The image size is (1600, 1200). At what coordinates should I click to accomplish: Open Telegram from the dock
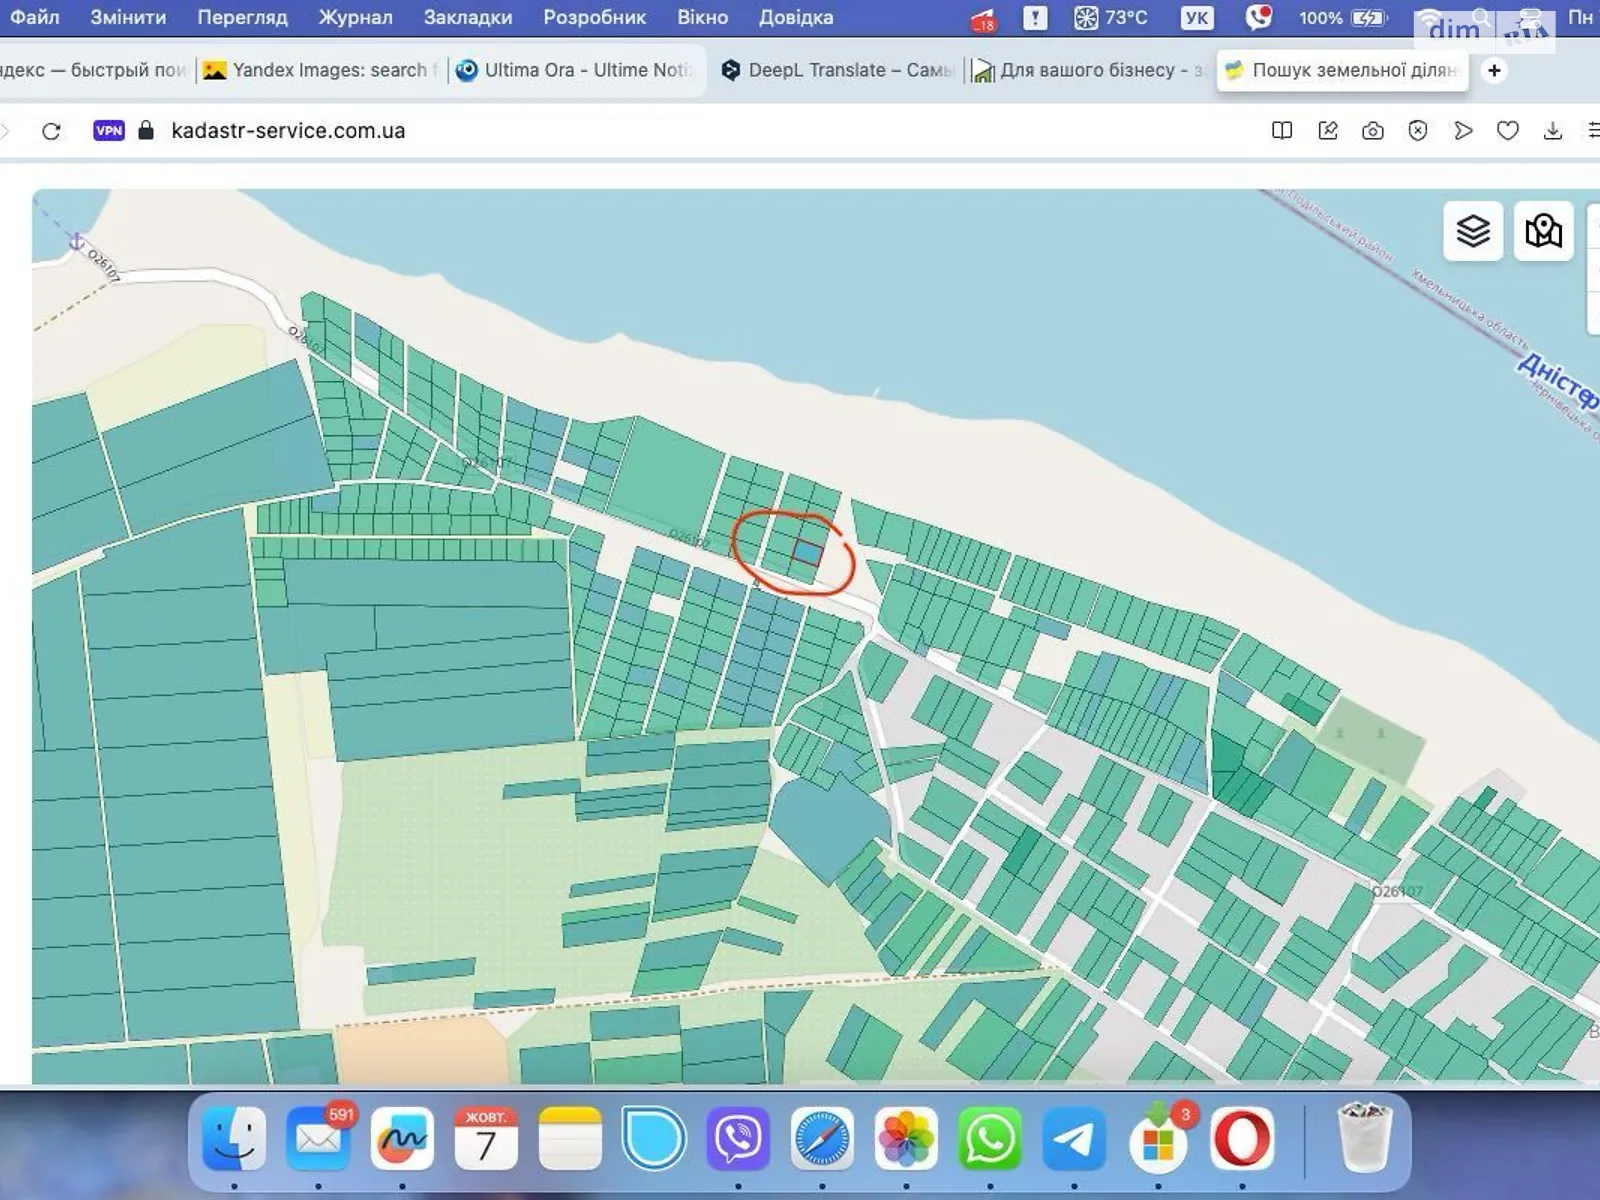(x=1074, y=1139)
